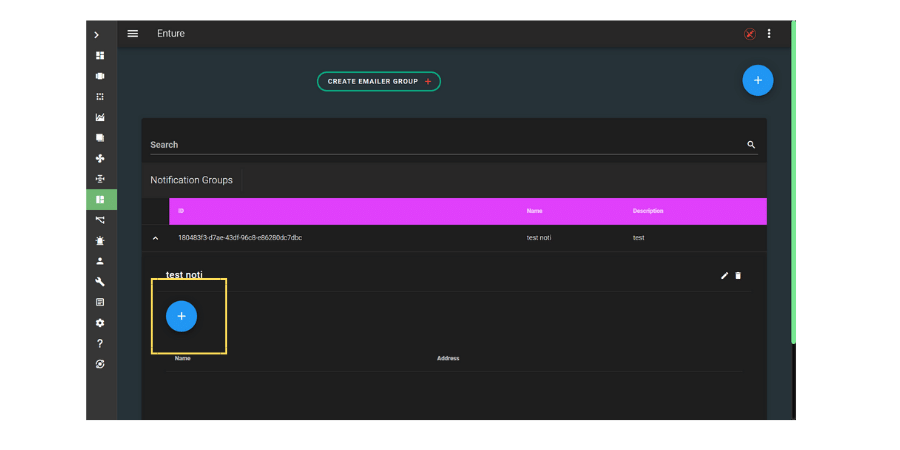Screen dimensions: 900x450
Task: Collapse the test noti row
Action: pyautogui.click(x=155, y=238)
